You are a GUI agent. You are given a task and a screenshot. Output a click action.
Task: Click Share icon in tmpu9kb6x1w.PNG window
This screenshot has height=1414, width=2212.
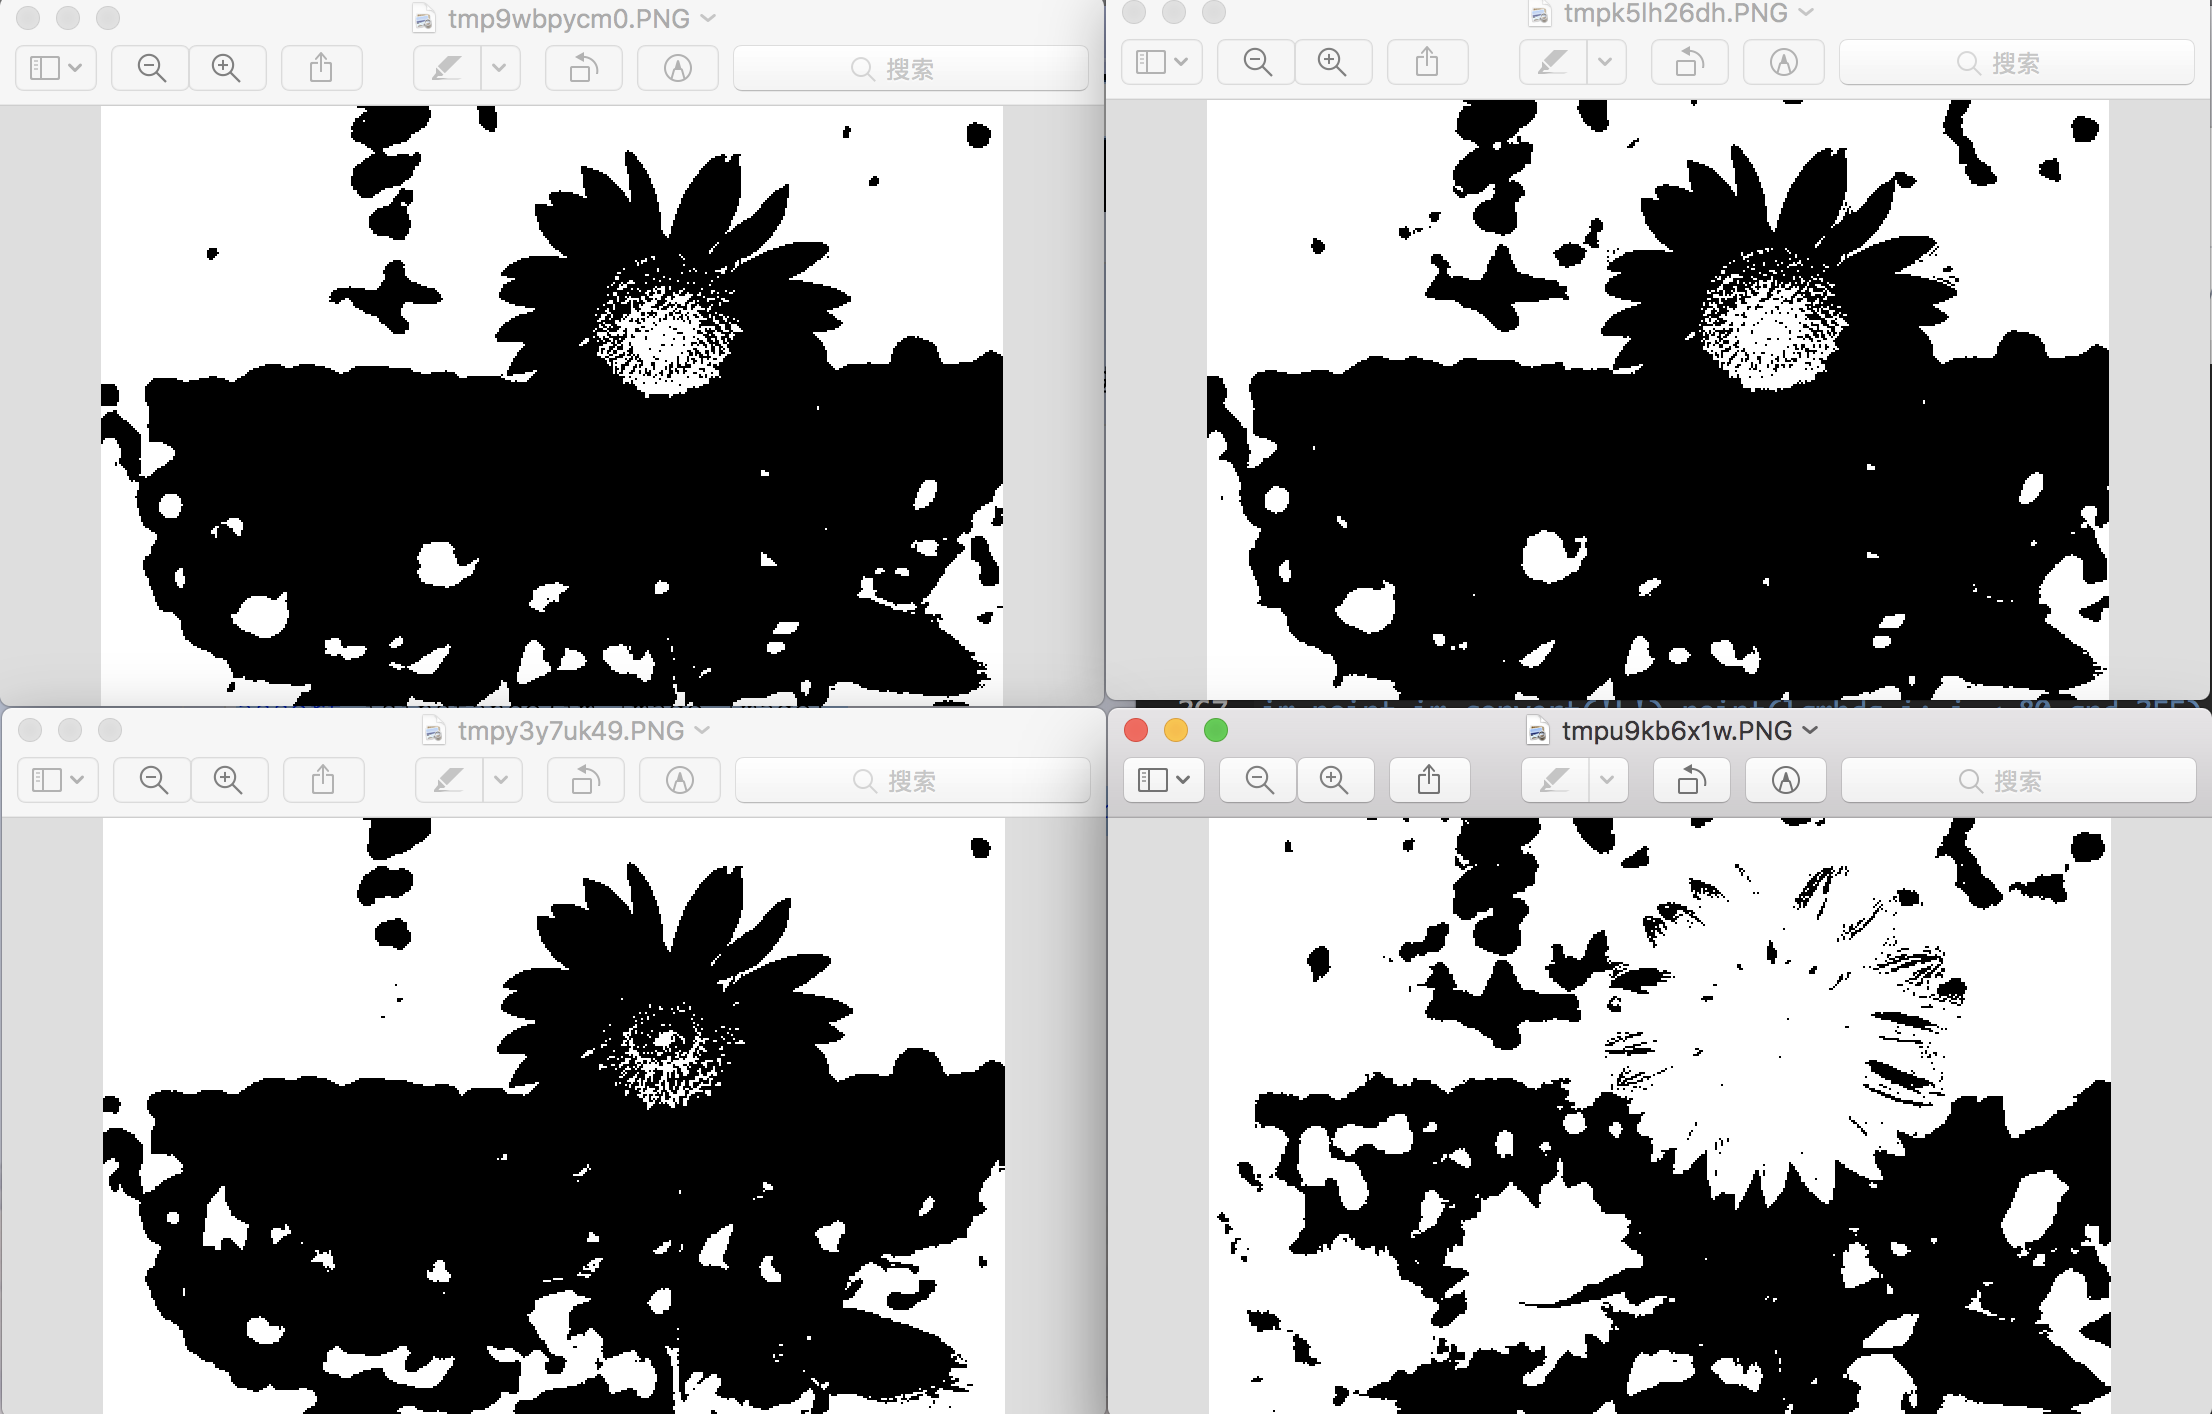click(x=1428, y=780)
